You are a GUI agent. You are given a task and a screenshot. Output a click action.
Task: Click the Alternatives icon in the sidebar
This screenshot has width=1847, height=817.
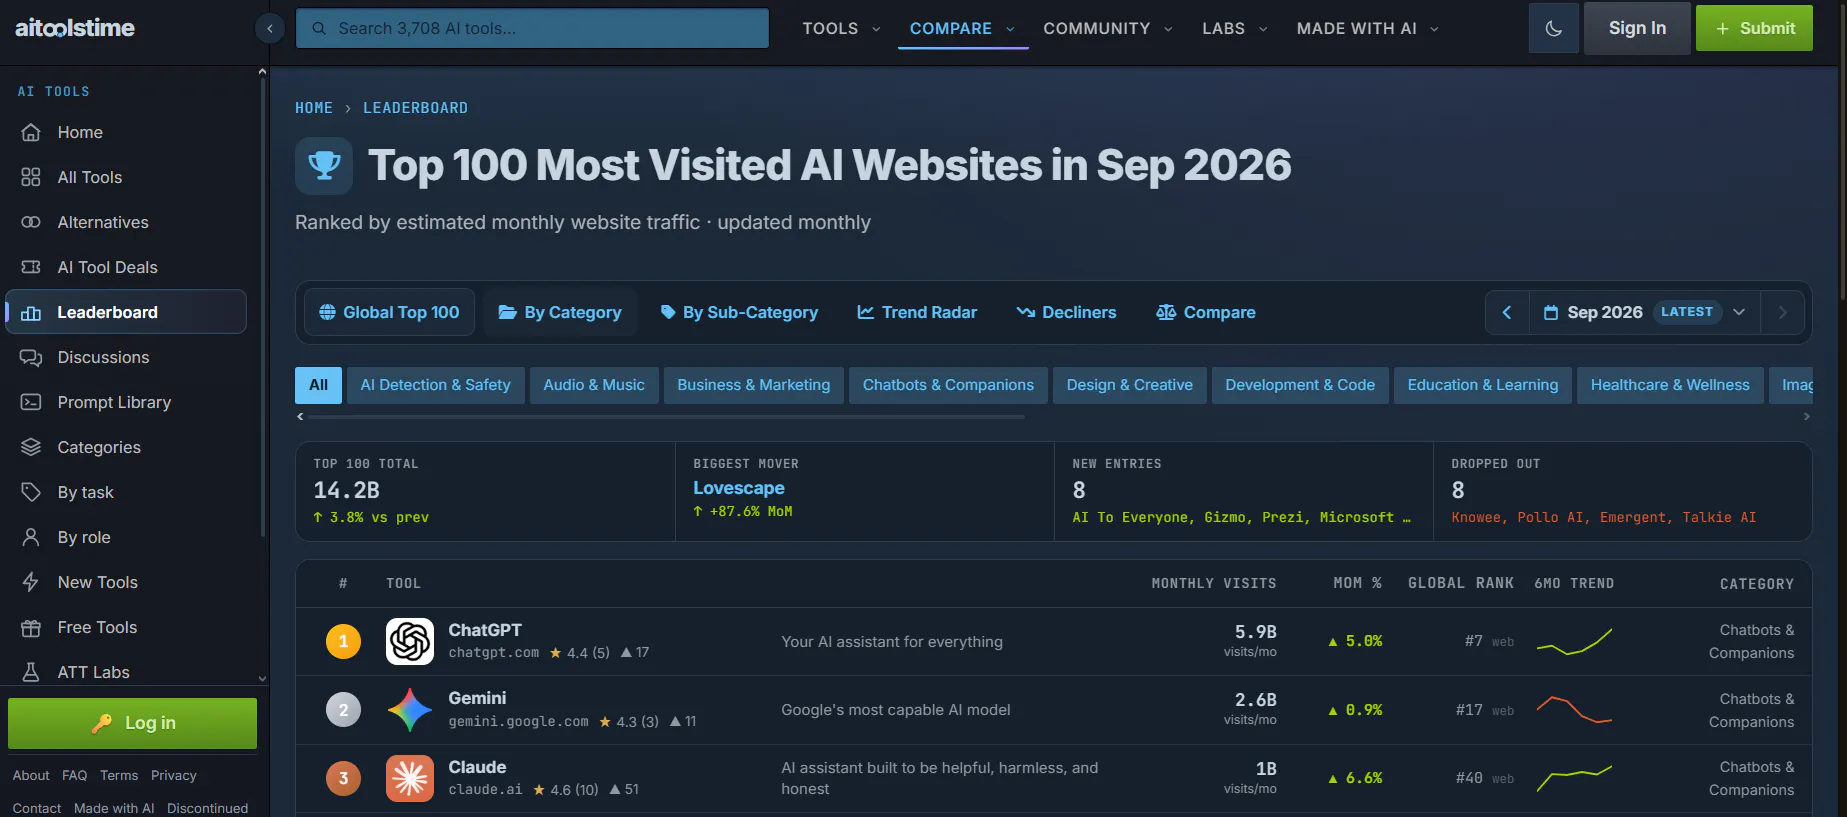[31, 222]
